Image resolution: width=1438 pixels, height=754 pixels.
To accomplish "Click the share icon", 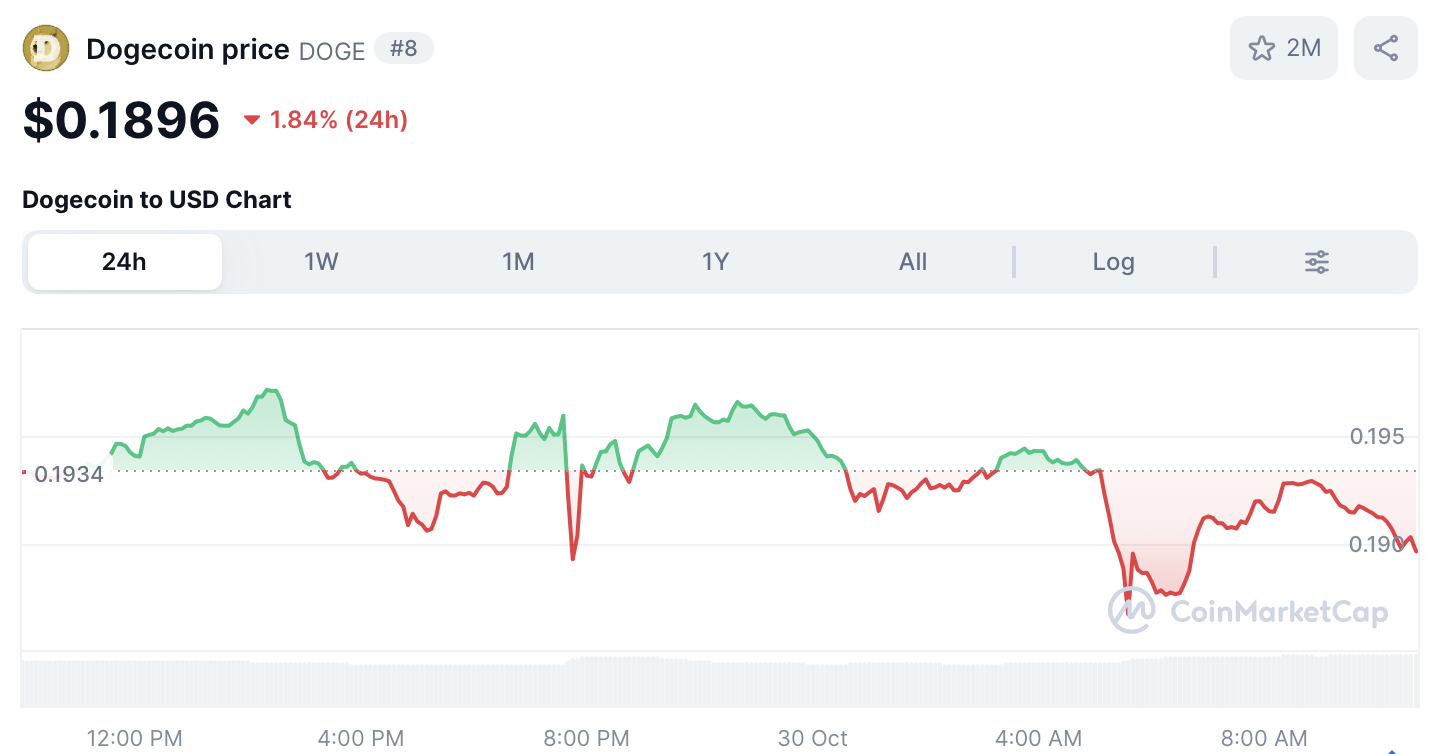I will point(1385,47).
